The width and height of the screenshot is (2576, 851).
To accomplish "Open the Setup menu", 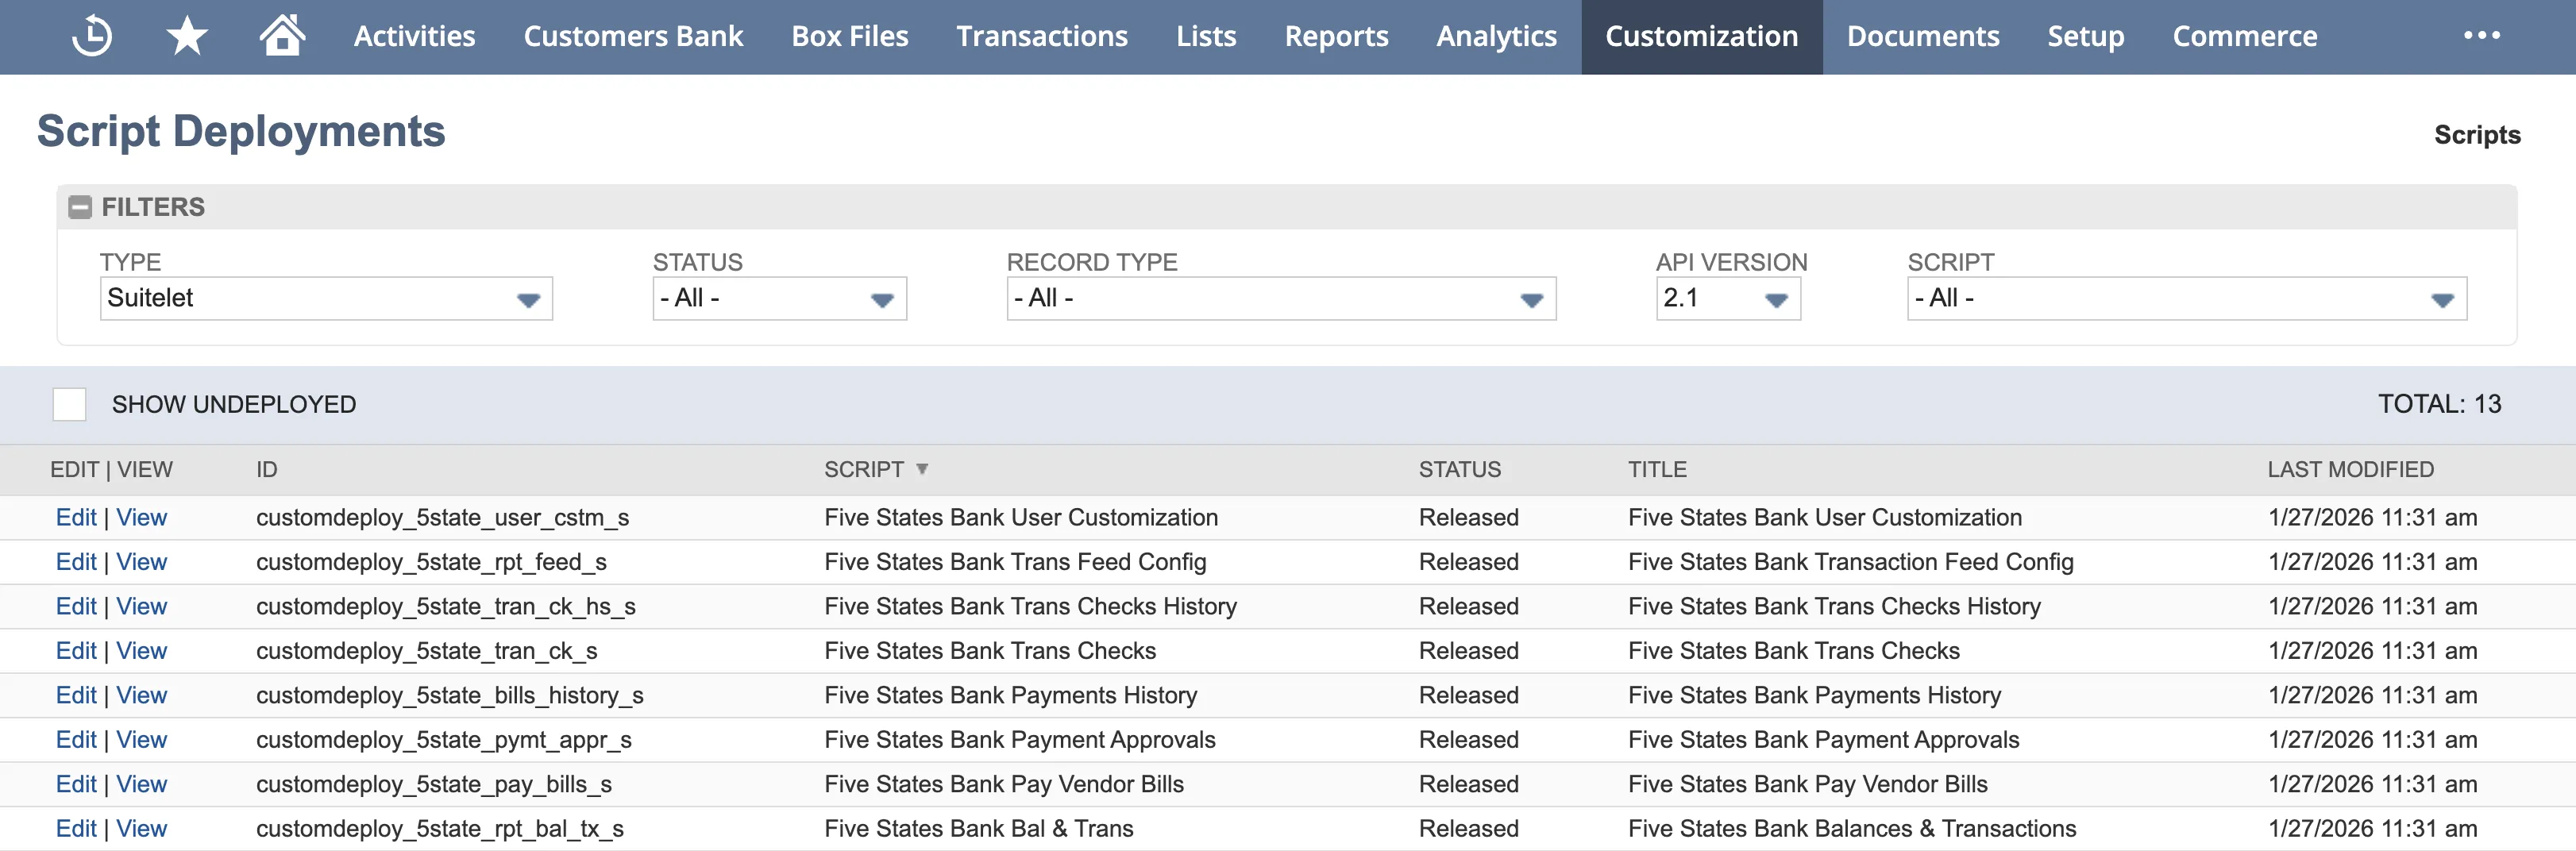I will [2085, 36].
